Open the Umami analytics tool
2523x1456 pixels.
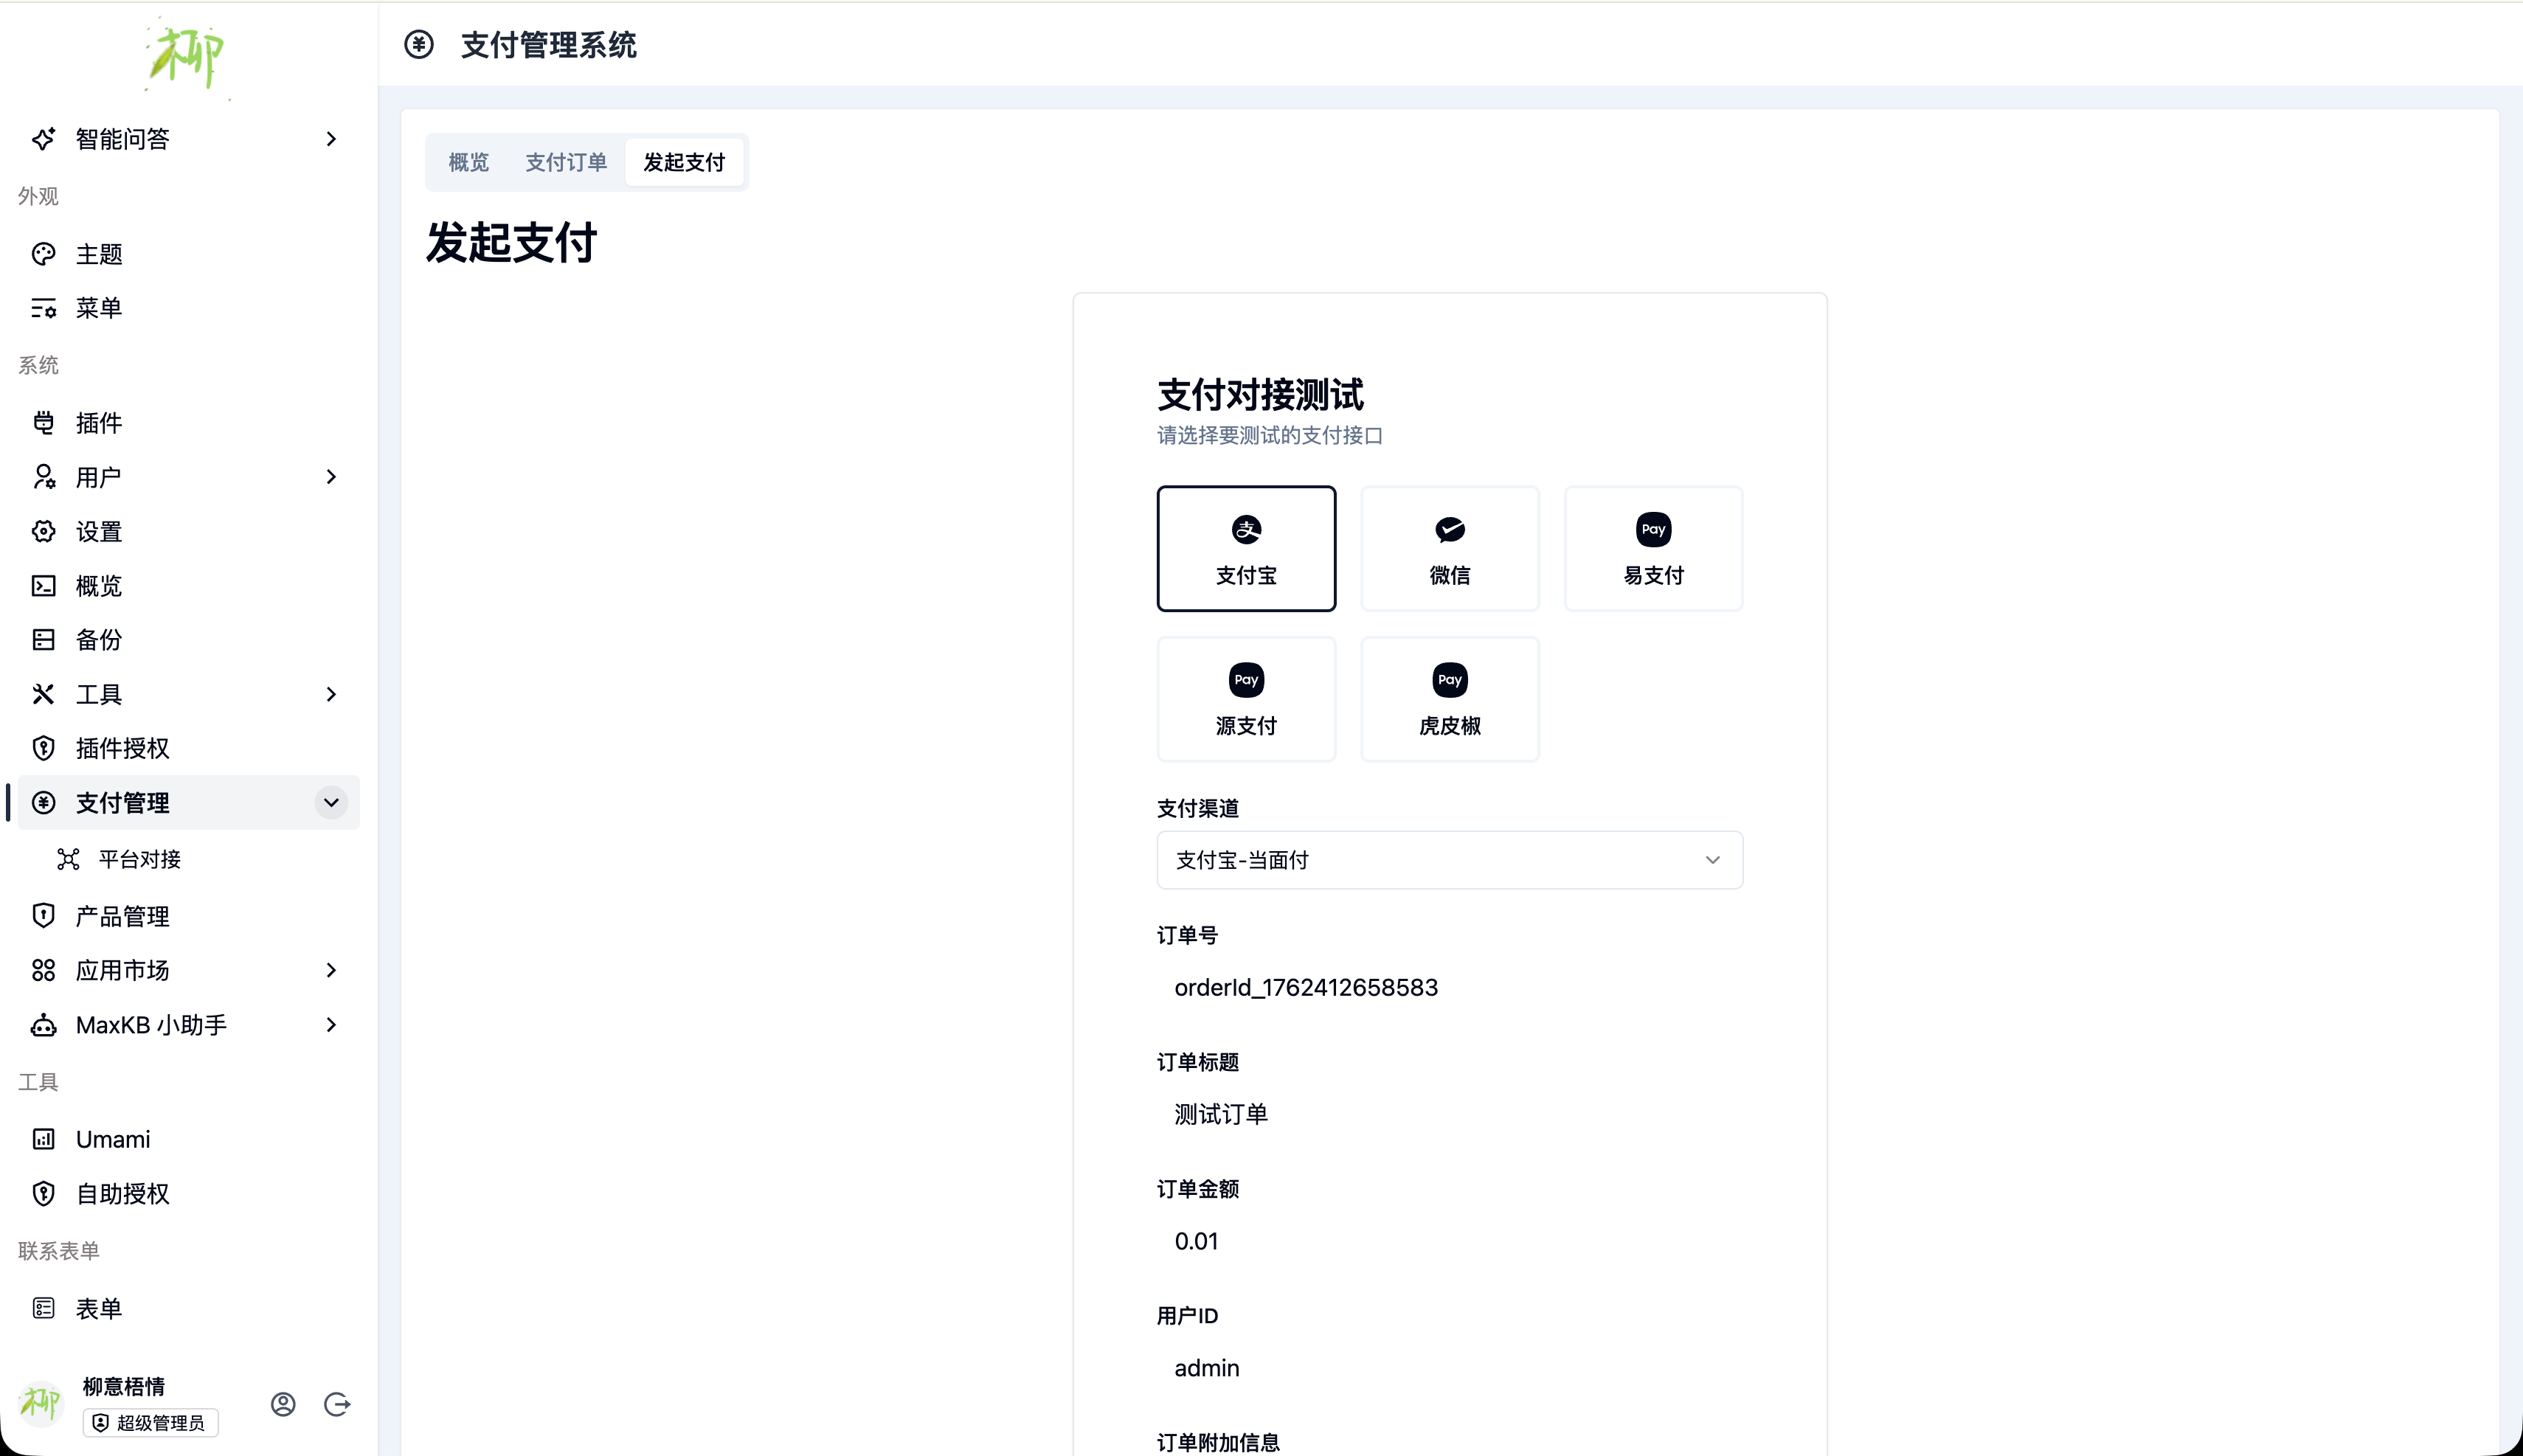112,1138
